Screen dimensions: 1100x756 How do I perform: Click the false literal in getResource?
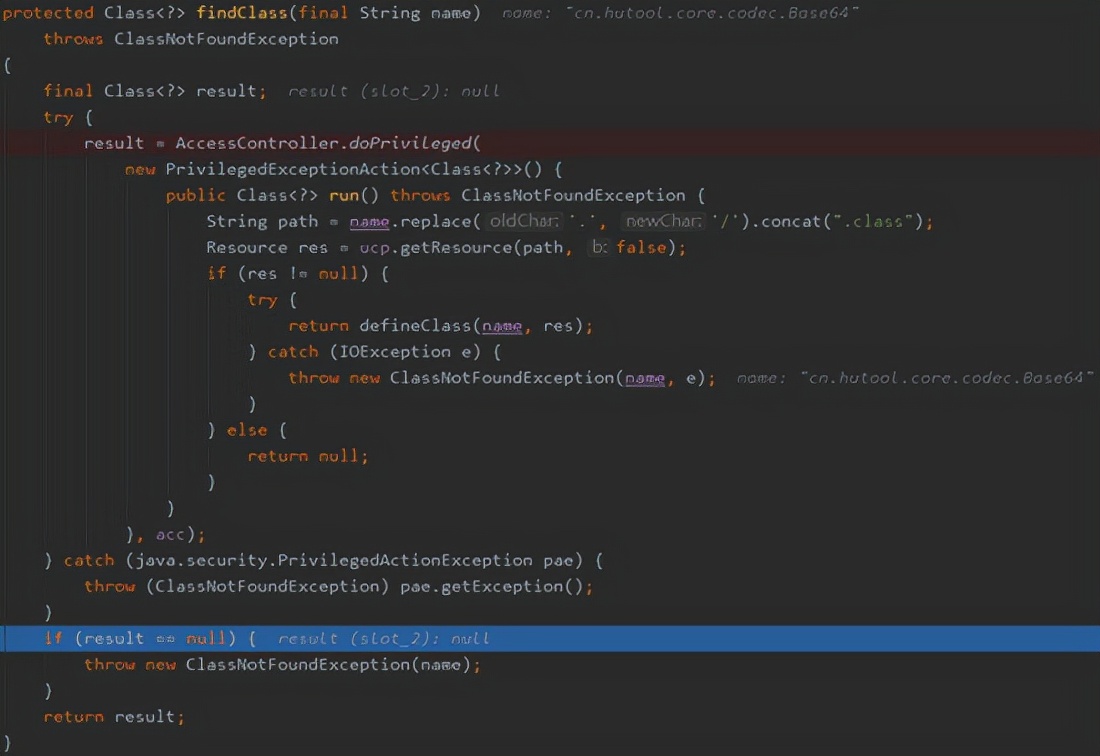click(641, 247)
